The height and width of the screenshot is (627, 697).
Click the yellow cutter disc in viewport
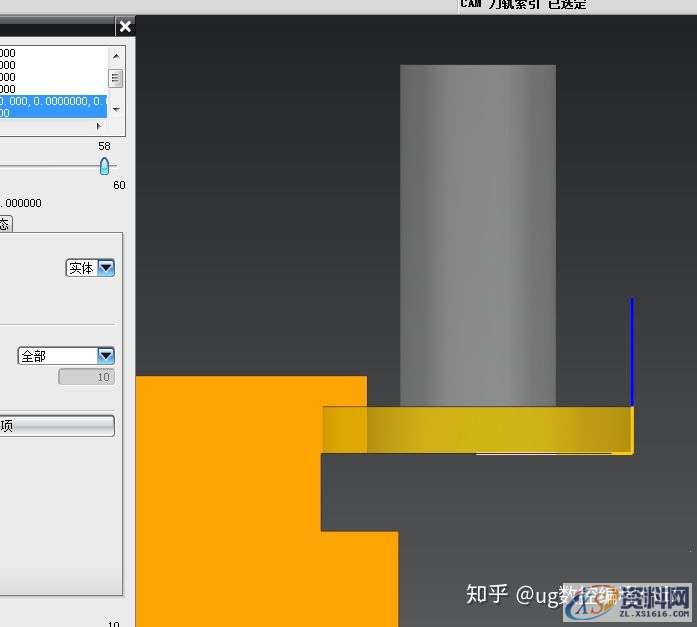pos(477,429)
